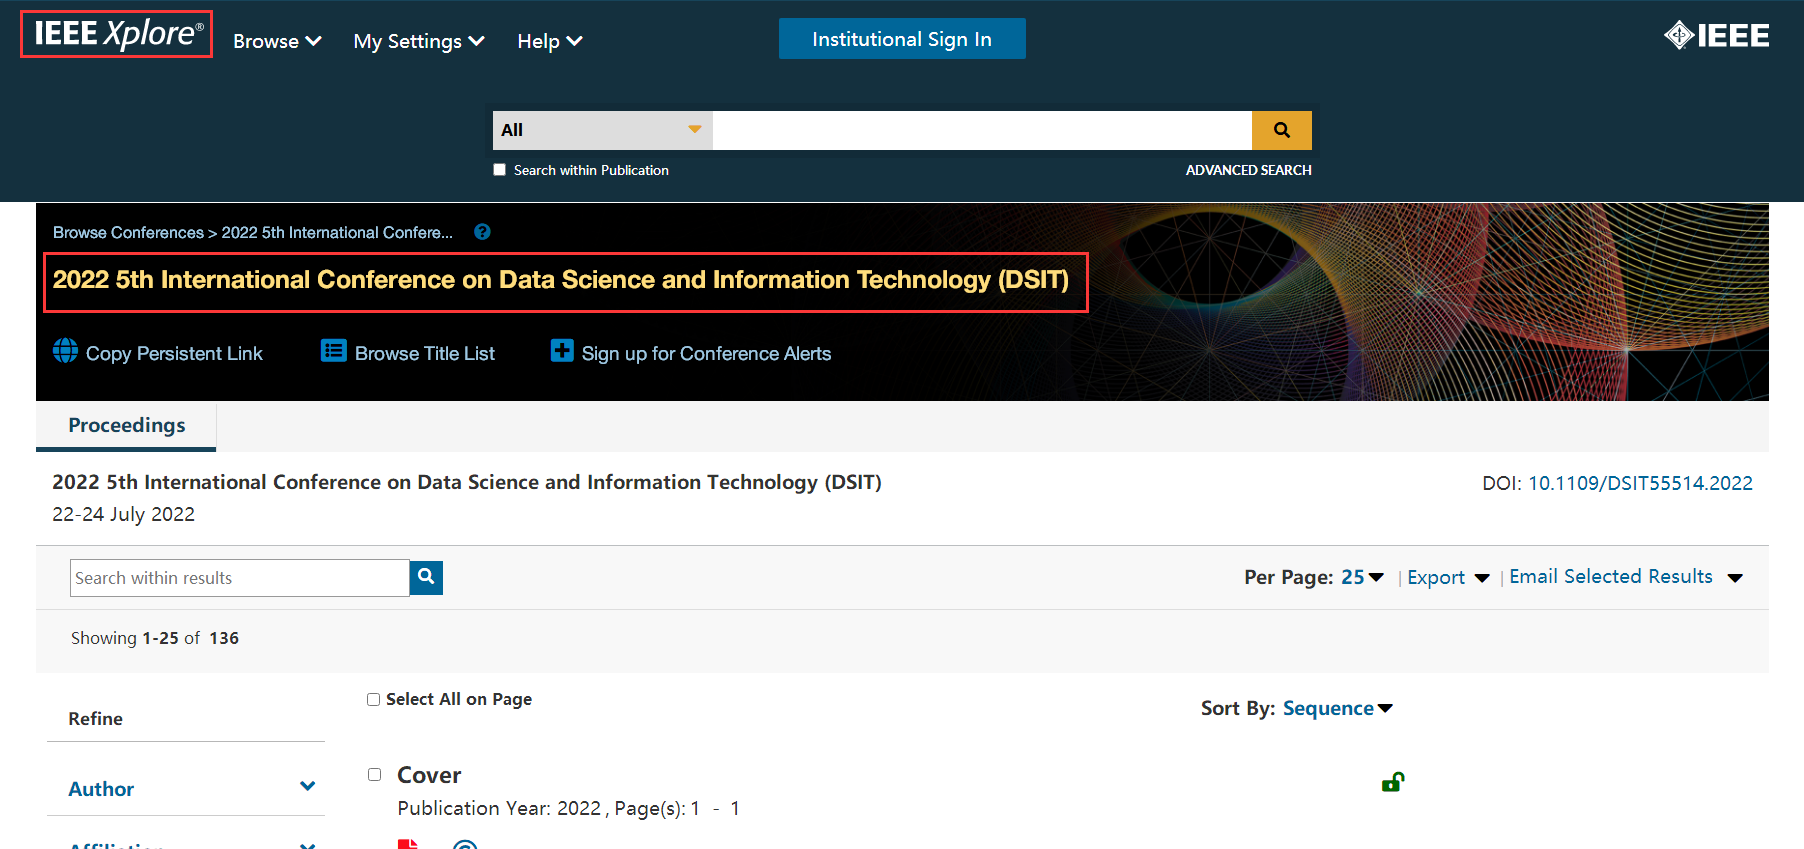Click the blue search within results button
Viewport: 1804px width, 849px height.
(426, 577)
